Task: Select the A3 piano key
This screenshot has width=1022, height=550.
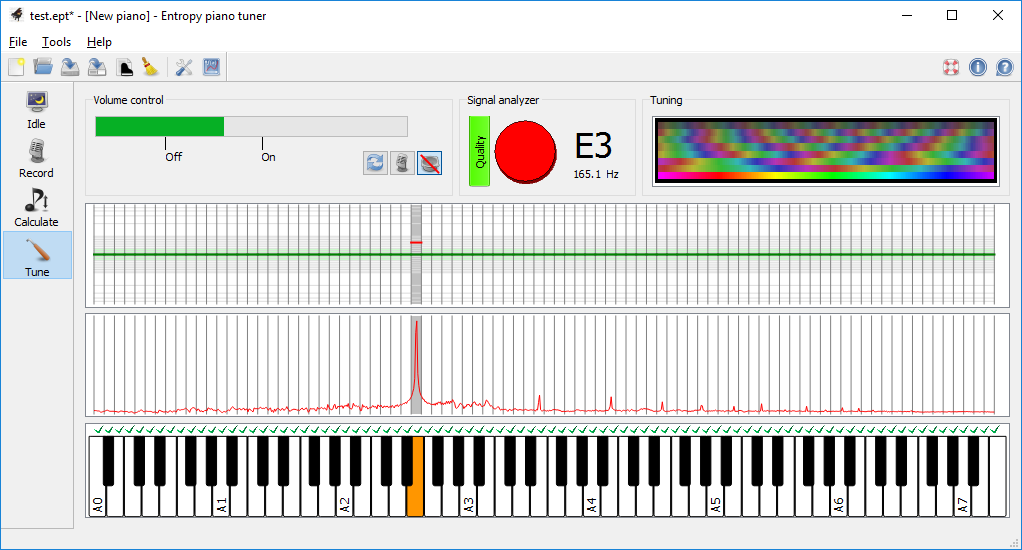Action: (468, 502)
